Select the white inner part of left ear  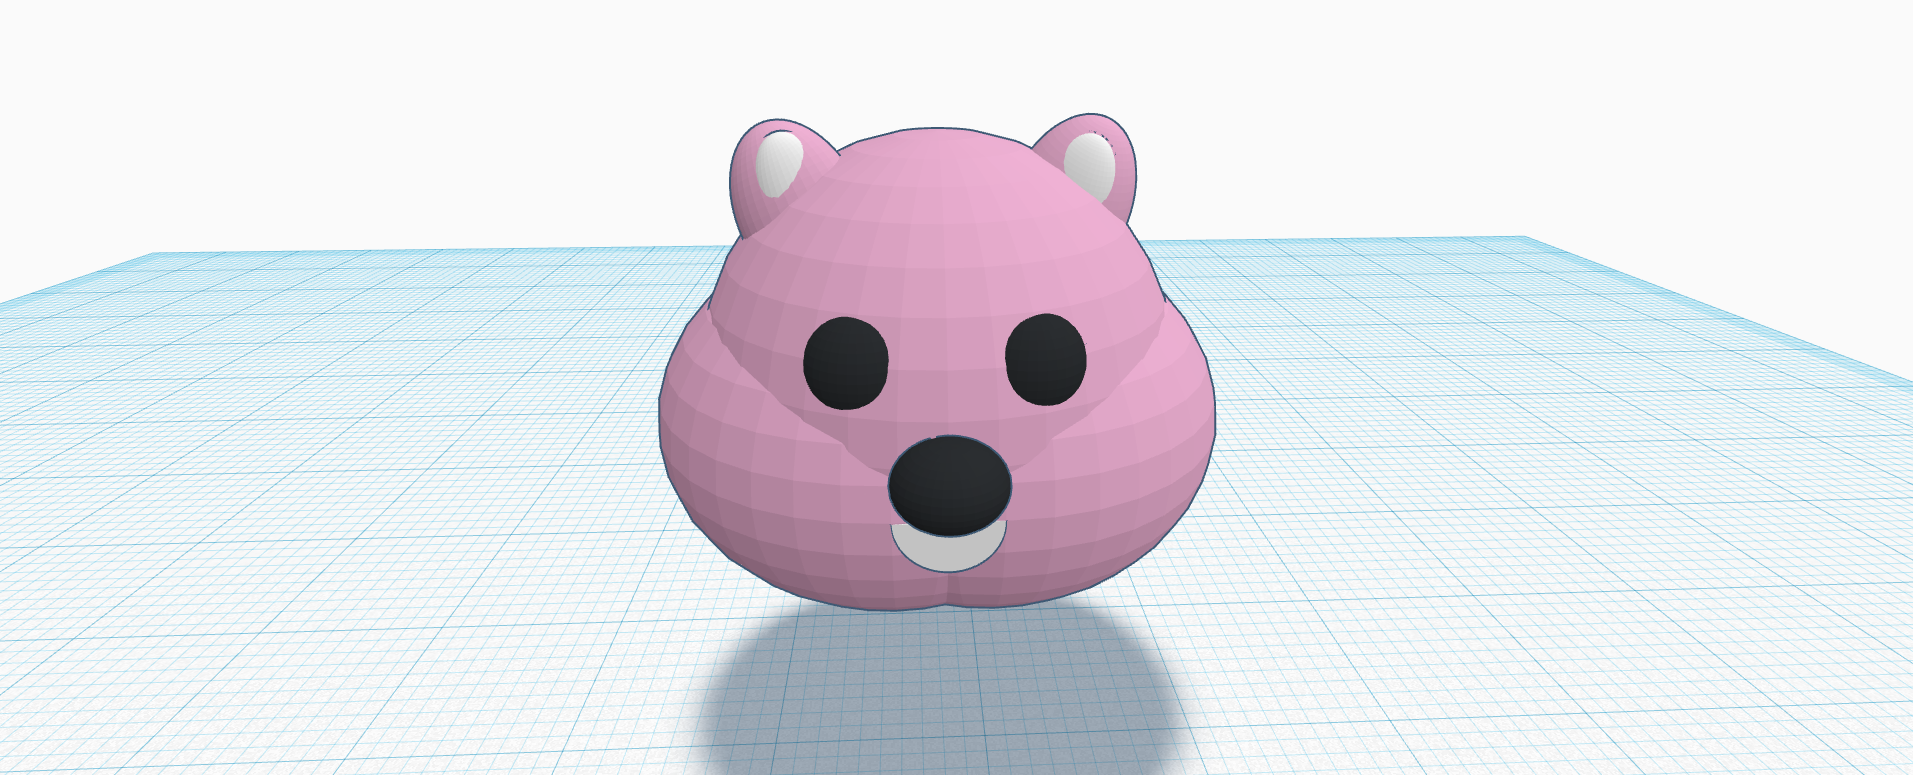point(779,164)
